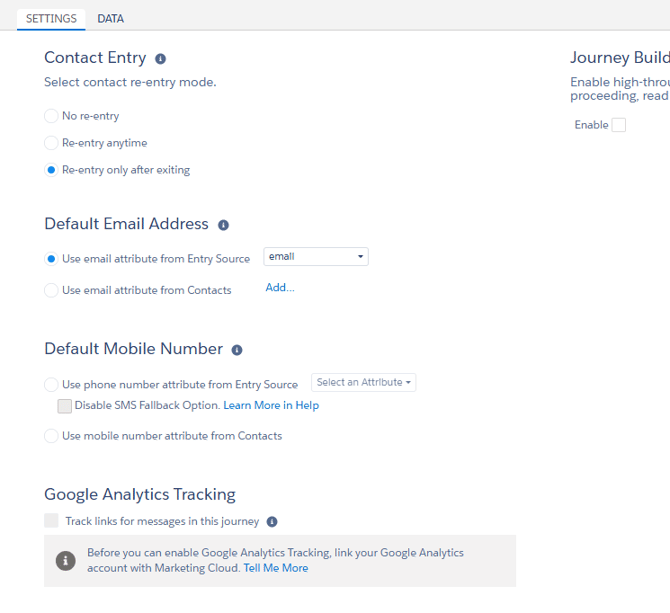670x613 pixels.
Task: Click the Google Analytics notice info icon
Action: 66,561
